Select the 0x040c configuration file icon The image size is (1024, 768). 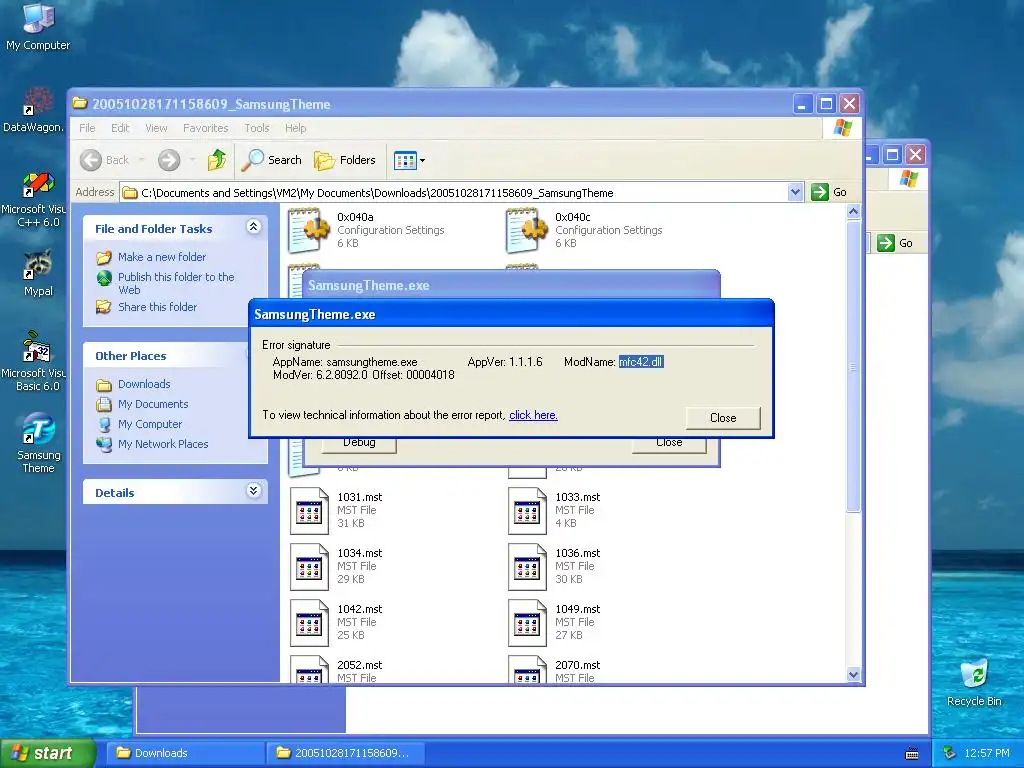[x=526, y=230]
